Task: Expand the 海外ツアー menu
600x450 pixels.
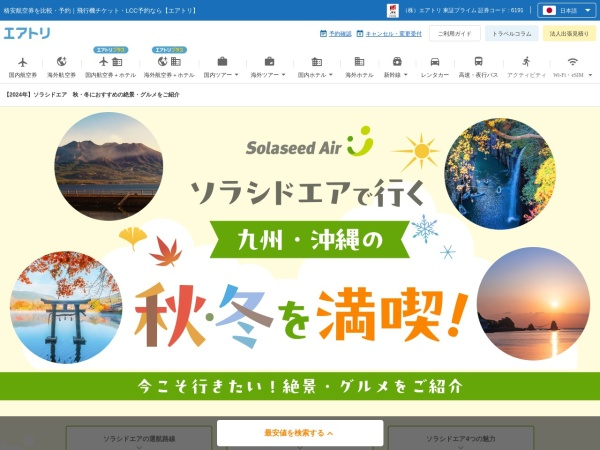Action: click(x=284, y=75)
